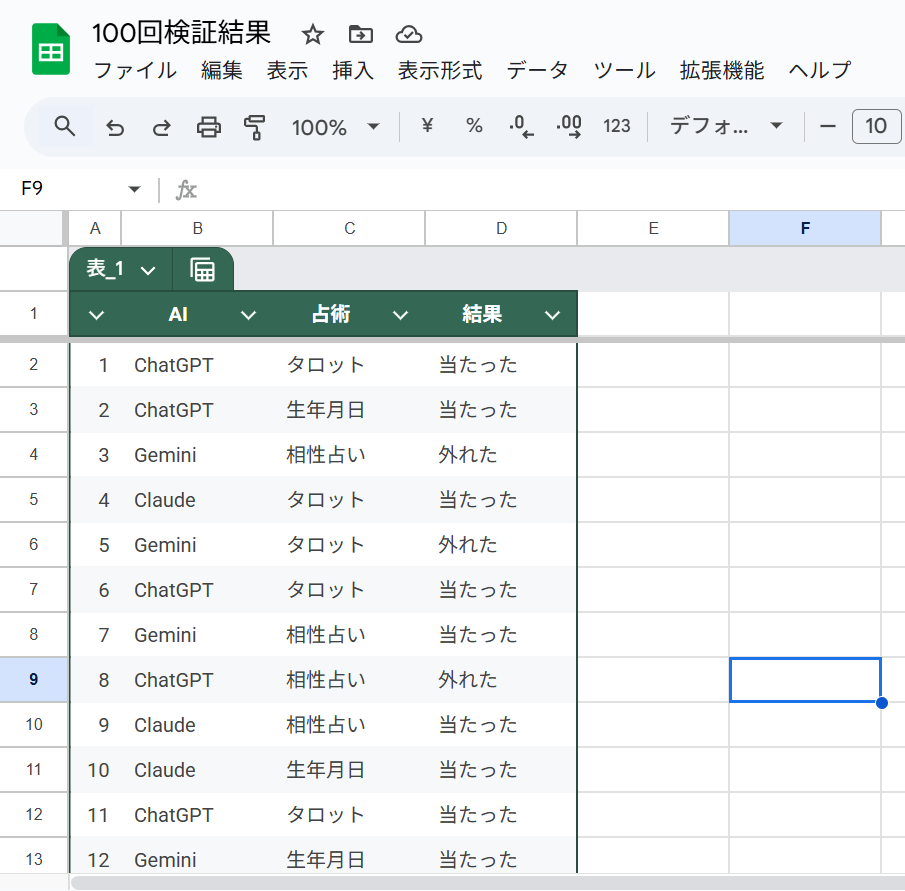Redo the last action
This screenshot has width=905, height=891.
160,126
